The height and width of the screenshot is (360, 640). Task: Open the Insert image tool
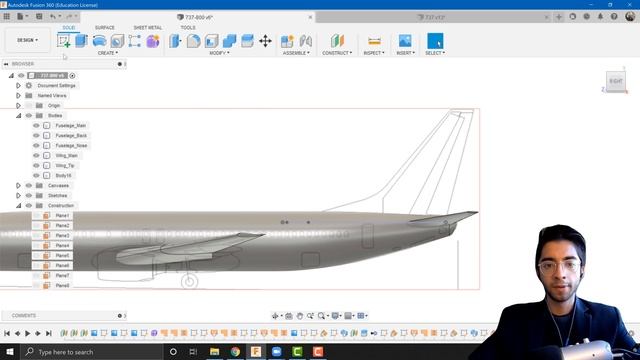click(405, 41)
